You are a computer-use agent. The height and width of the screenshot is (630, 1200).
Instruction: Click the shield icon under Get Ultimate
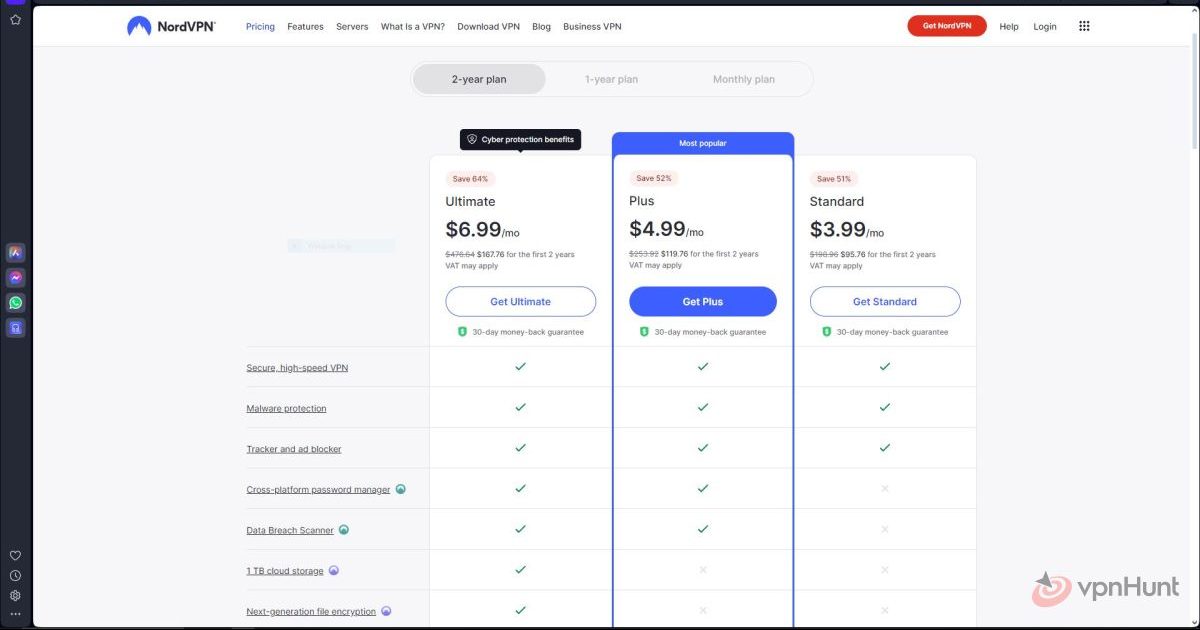[462, 332]
